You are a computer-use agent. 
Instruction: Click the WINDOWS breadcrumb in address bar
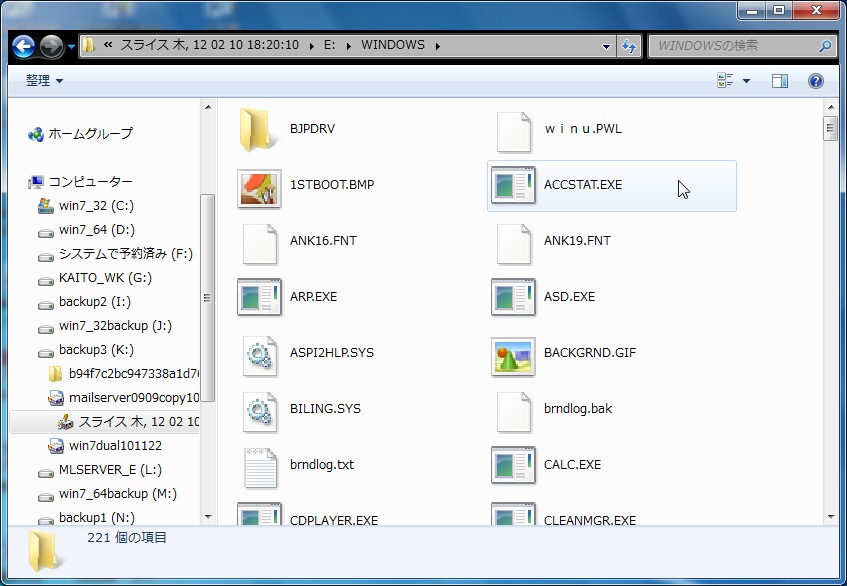coord(392,45)
